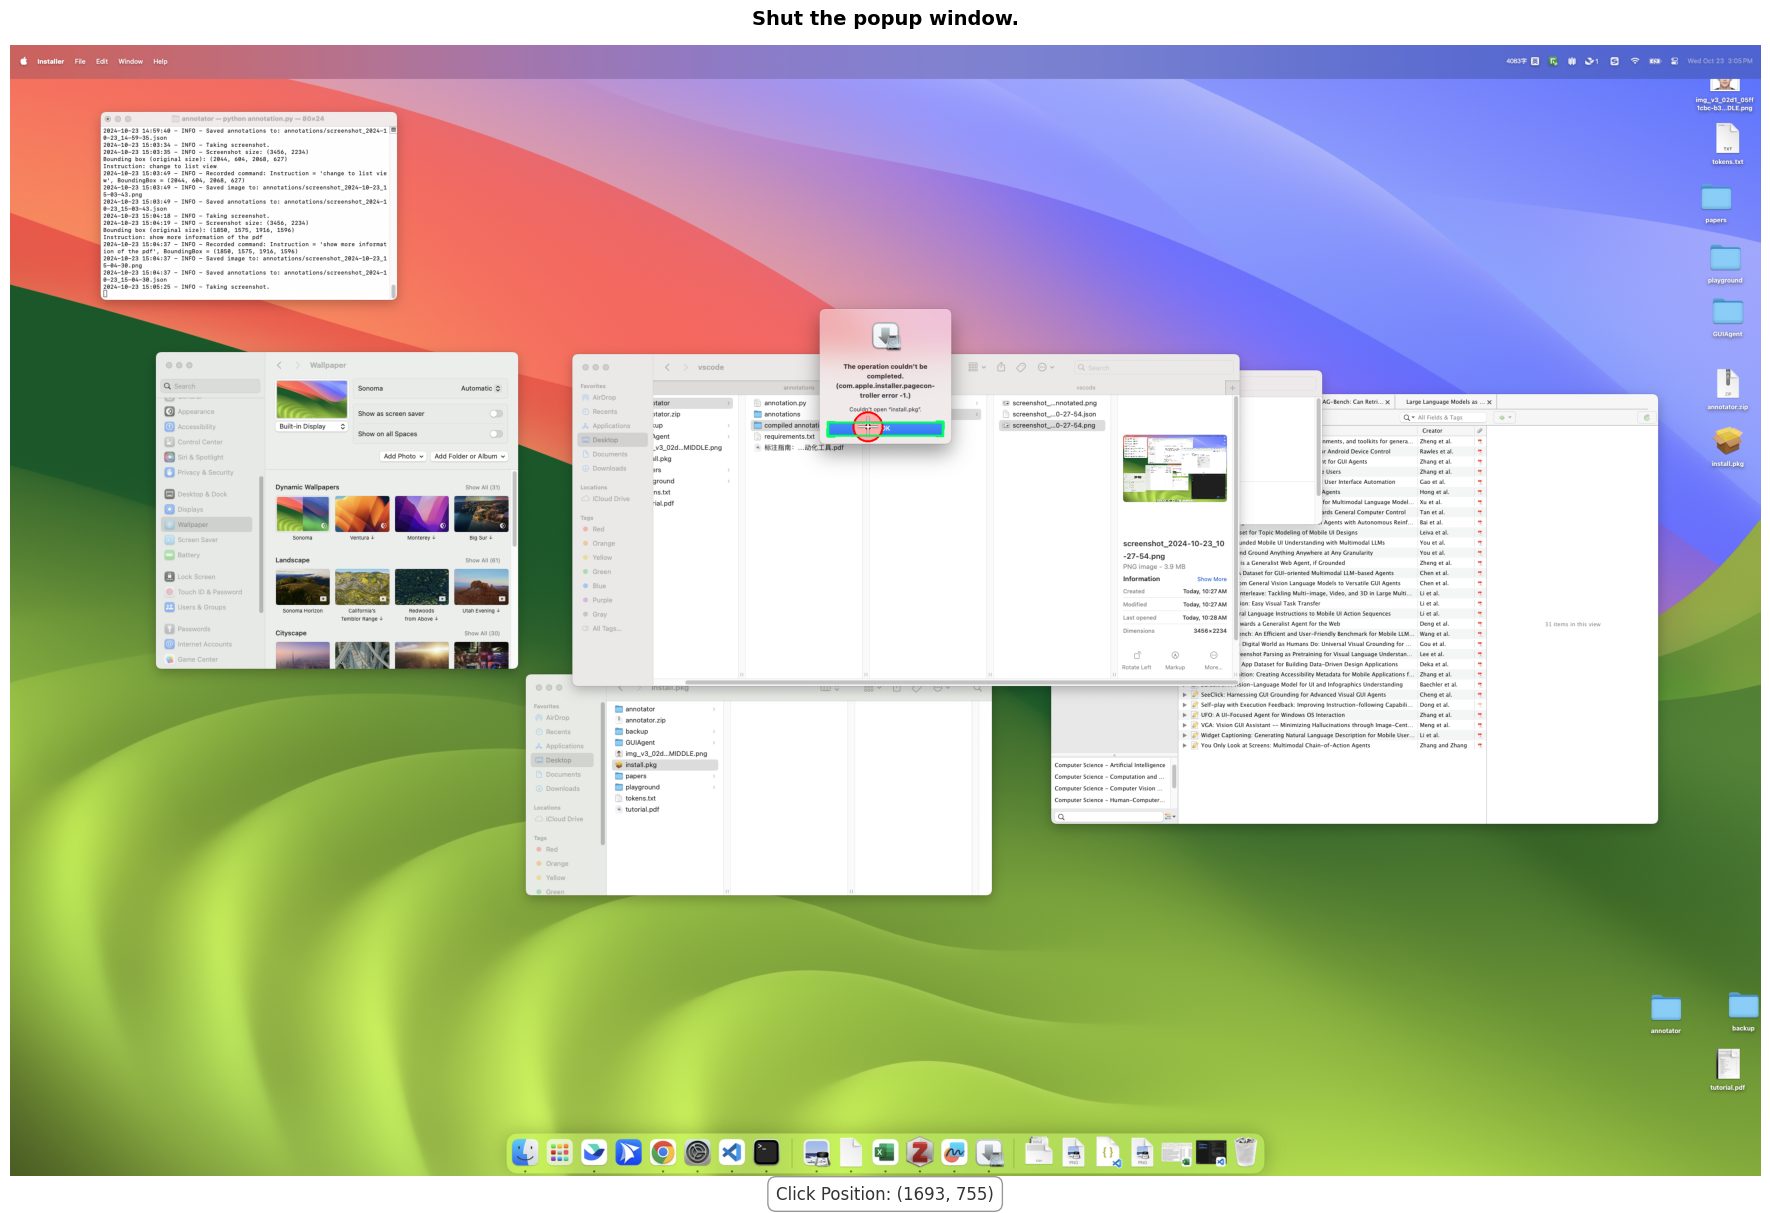Enable the 'Show on all Spaces' switch
Image resolution: width=1770 pixels, height=1213 pixels.
495,434
